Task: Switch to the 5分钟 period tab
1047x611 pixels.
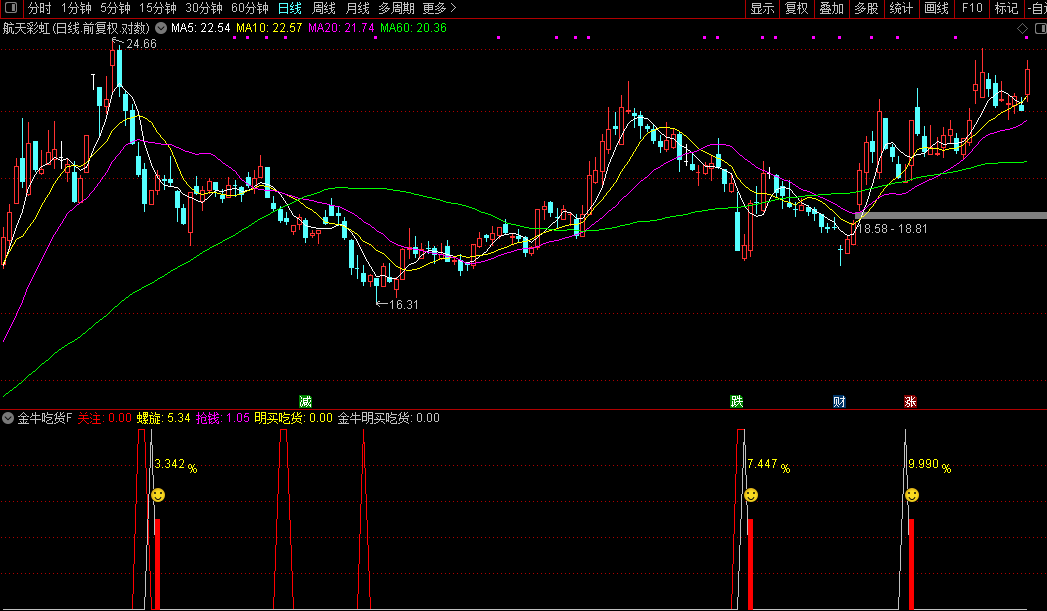Action: (x=116, y=8)
